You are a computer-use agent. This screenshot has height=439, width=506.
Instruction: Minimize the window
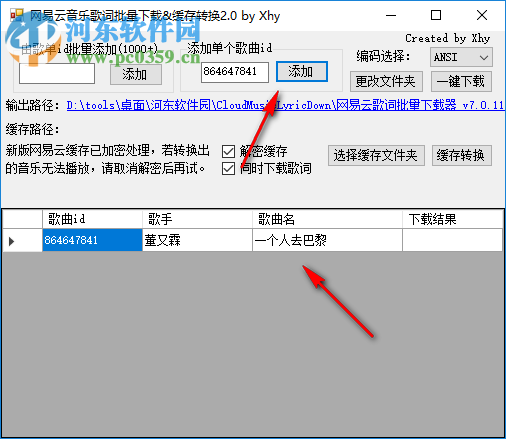click(391, 15)
